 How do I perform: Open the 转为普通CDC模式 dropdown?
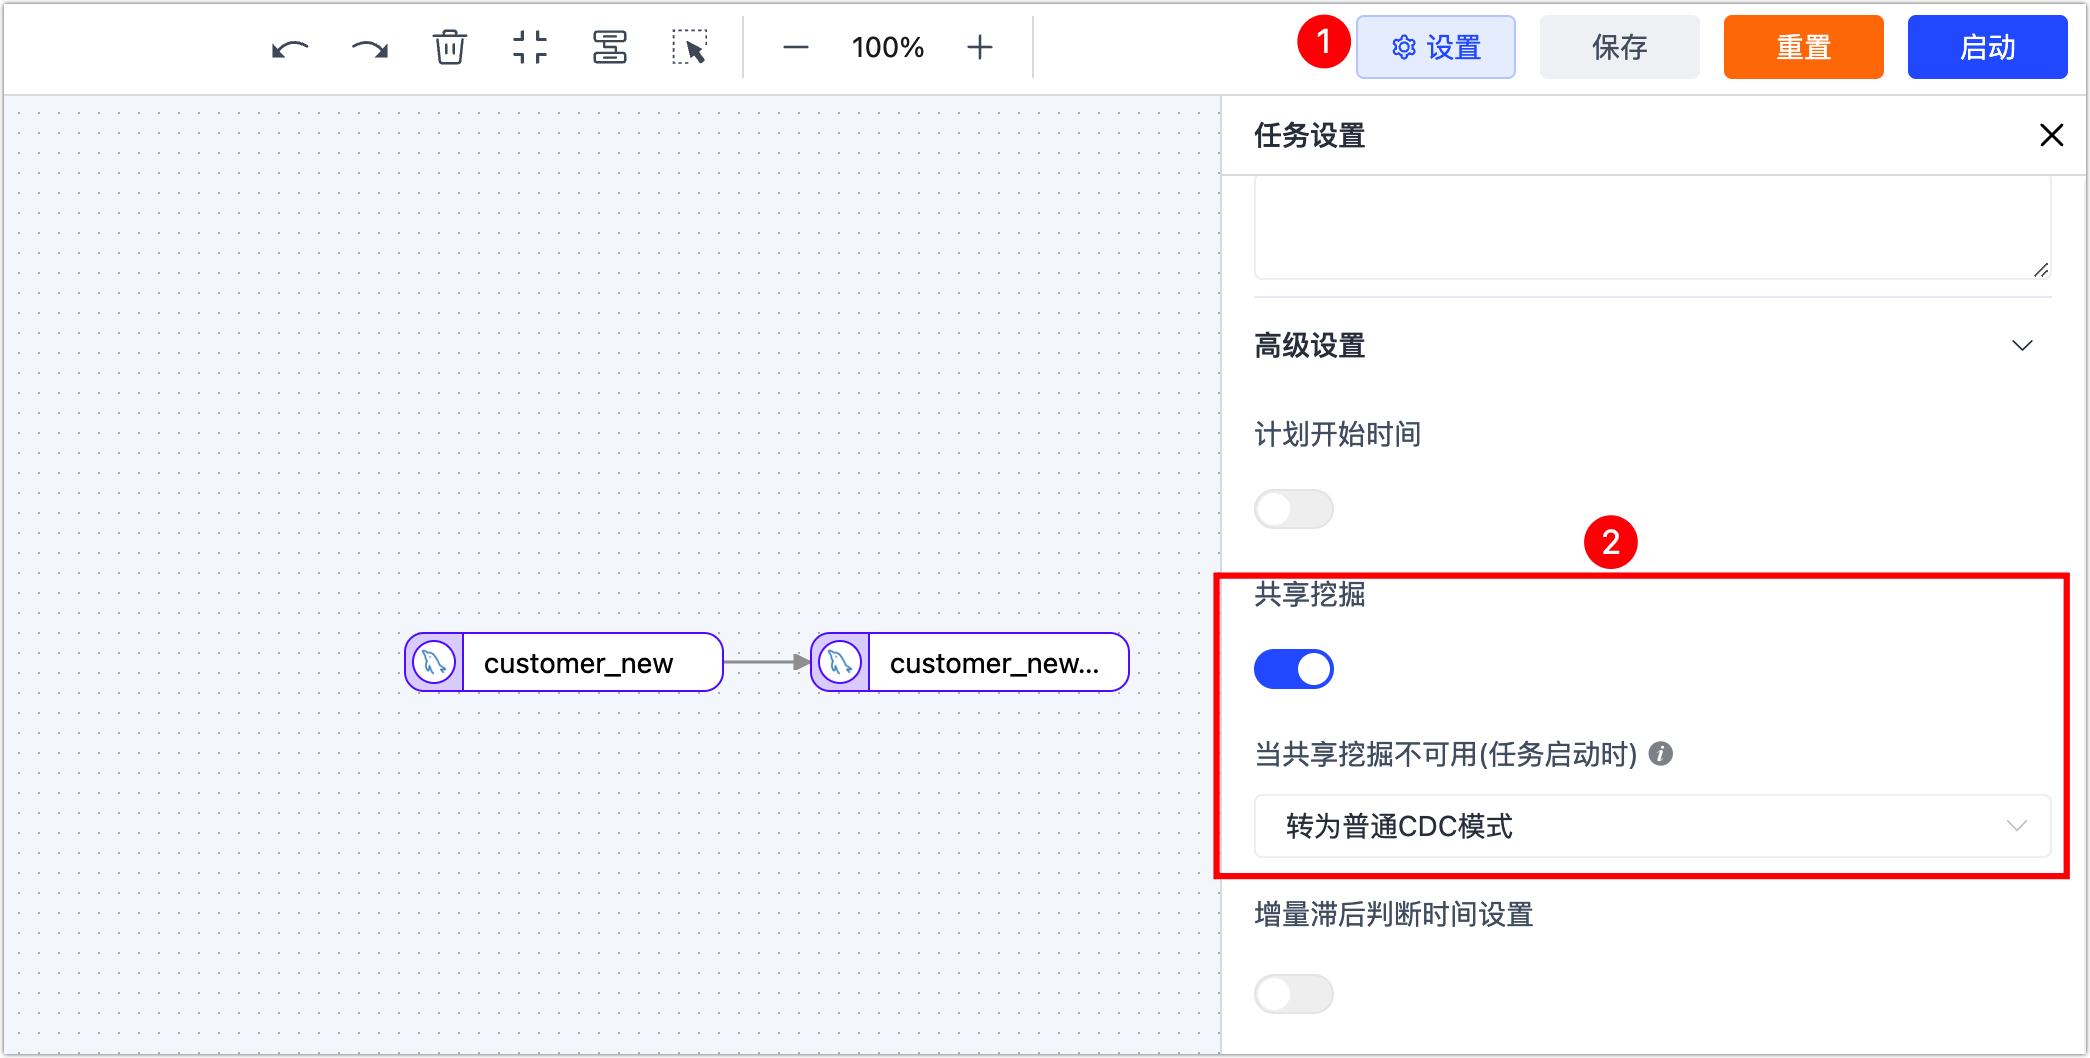click(x=1652, y=826)
